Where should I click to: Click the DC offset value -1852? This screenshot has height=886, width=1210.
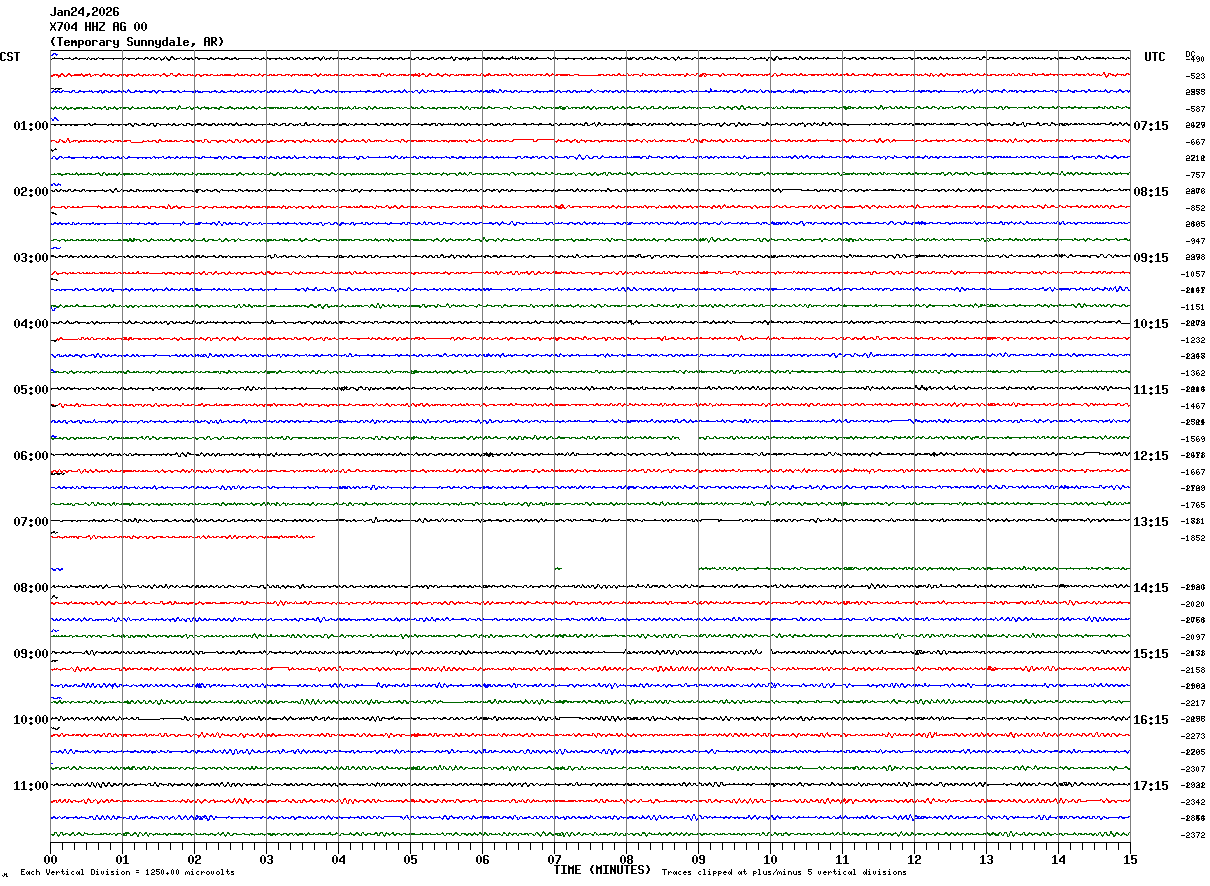pos(1194,538)
